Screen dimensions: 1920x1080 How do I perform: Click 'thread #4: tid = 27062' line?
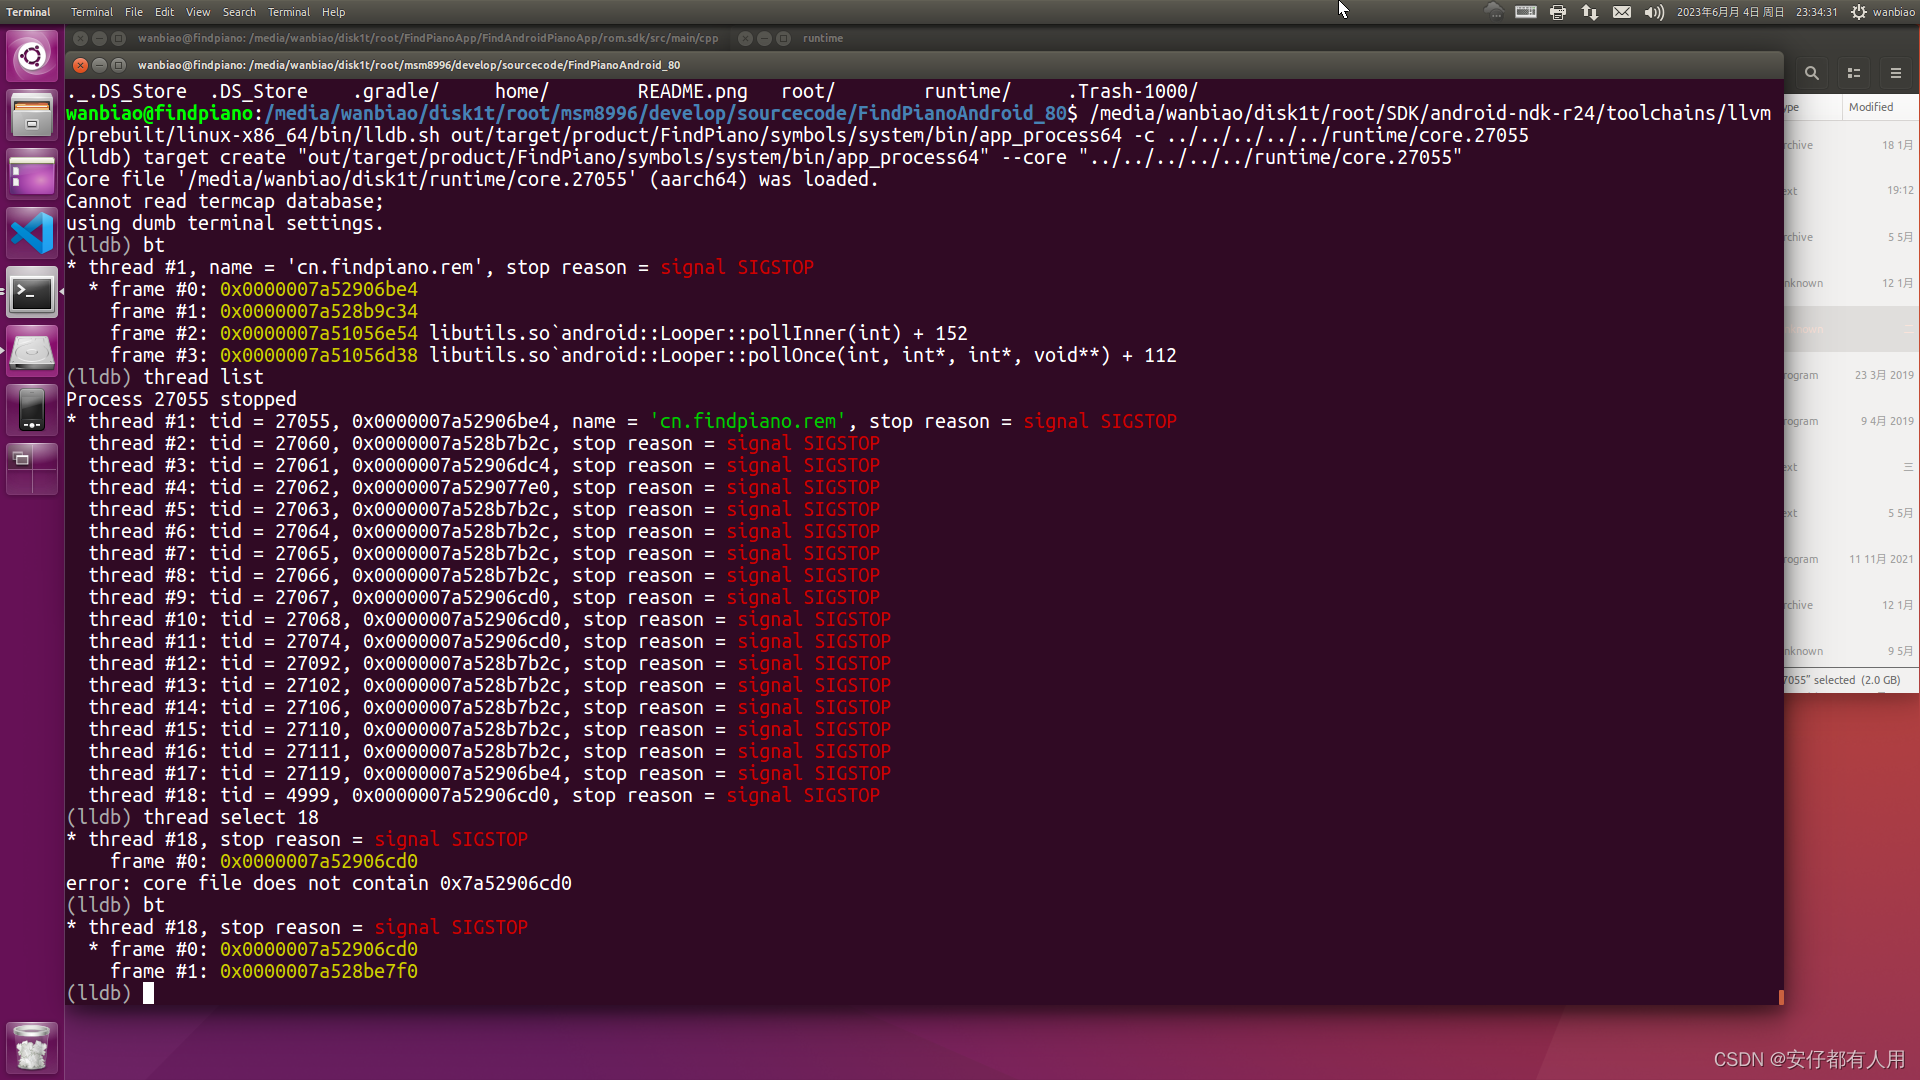click(x=484, y=487)
